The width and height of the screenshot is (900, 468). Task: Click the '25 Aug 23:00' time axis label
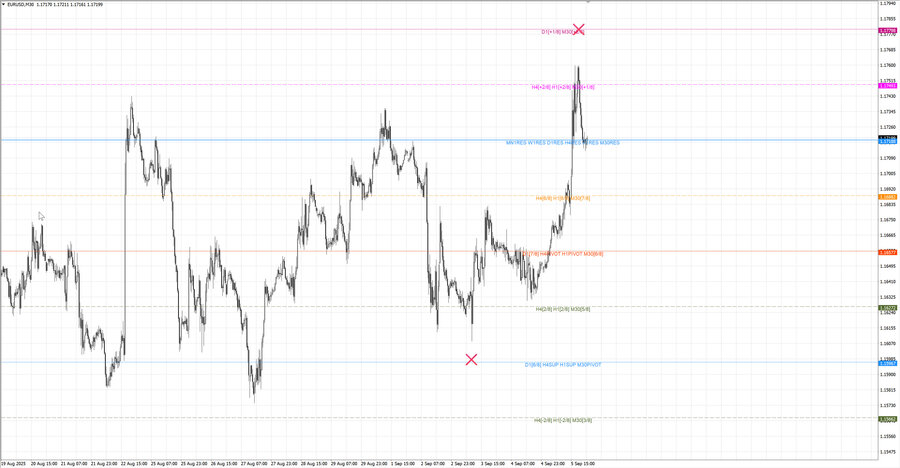[194, 463]
